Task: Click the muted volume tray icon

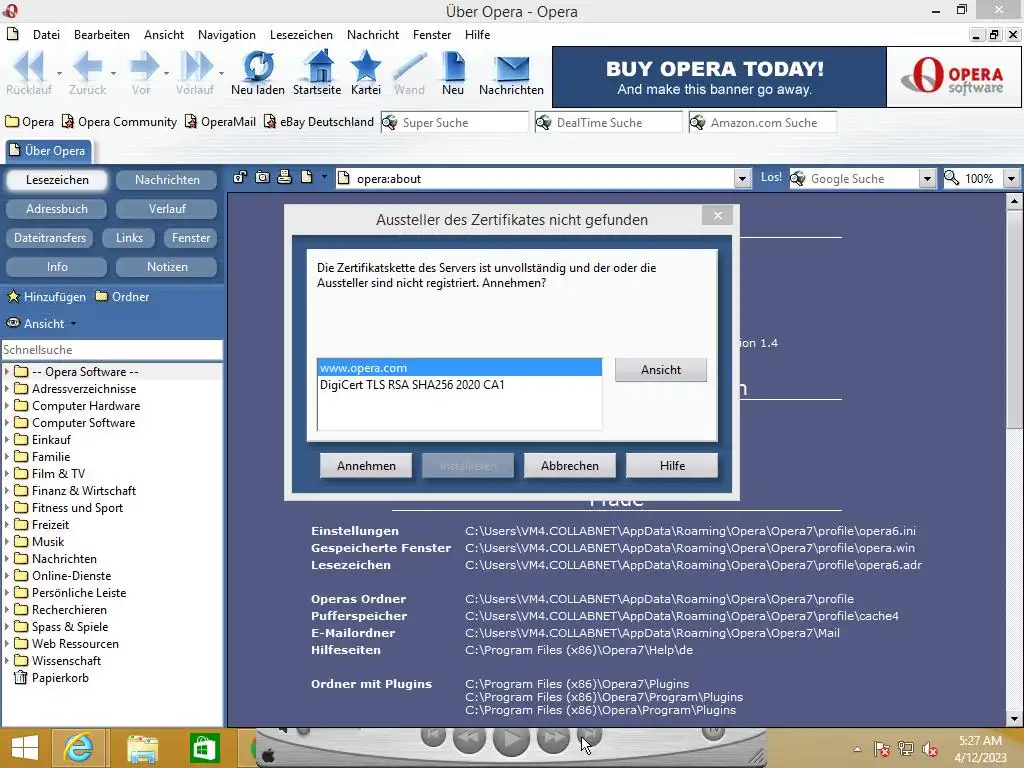Action: point(930,749)
